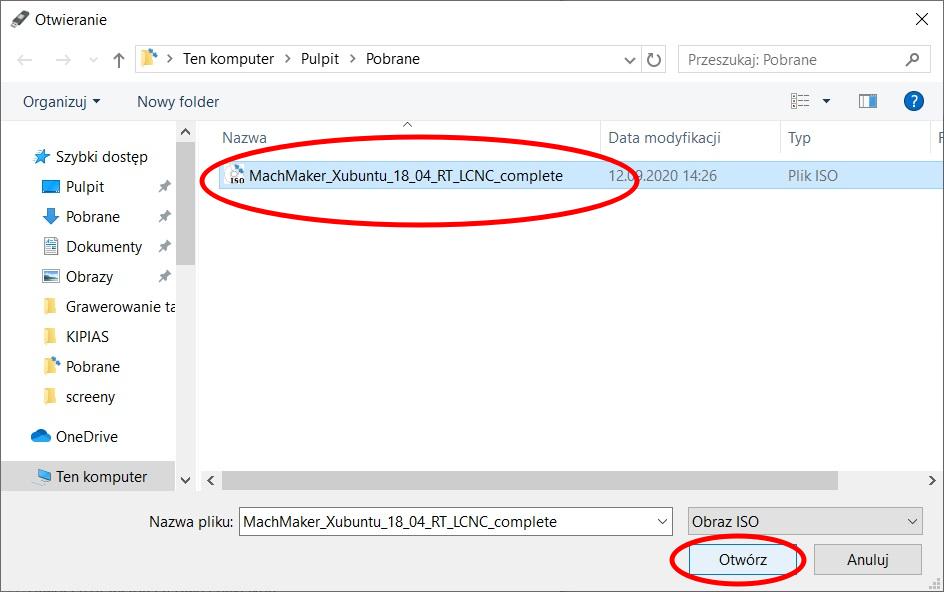Click the help question mark icon
The width and height of the screenshot is (944, 592).
912,101
